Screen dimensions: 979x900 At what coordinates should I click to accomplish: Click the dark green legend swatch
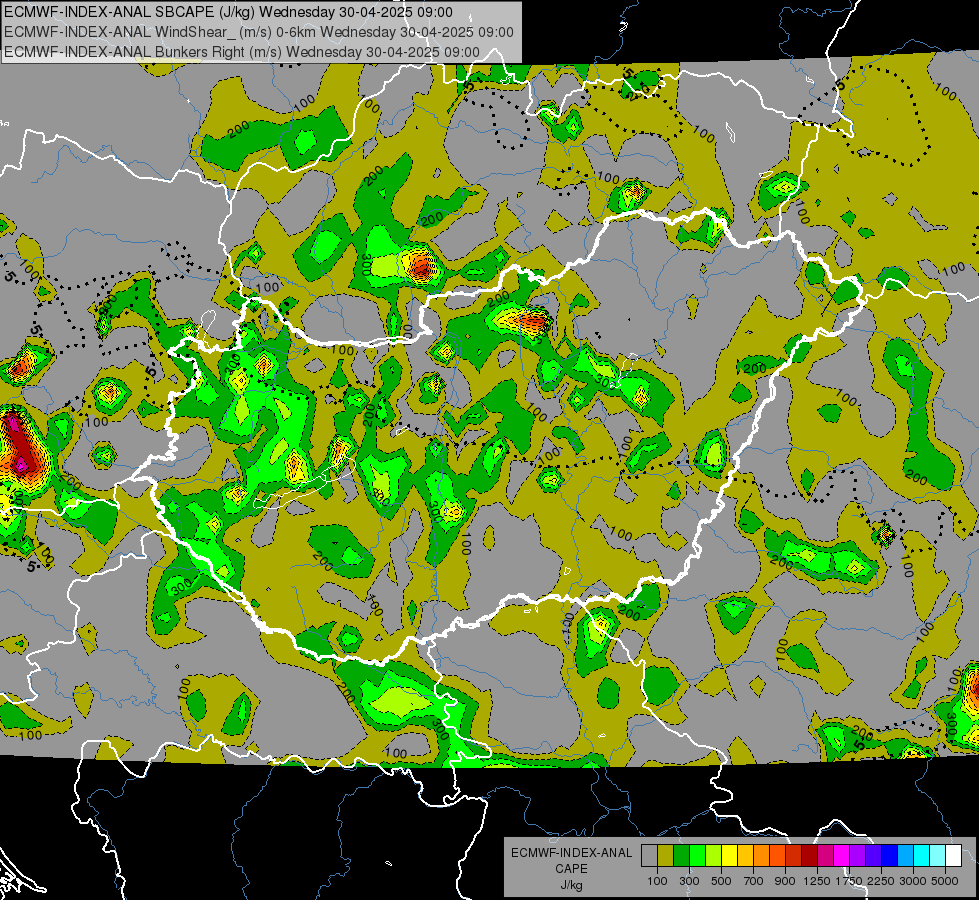[681, 856]
